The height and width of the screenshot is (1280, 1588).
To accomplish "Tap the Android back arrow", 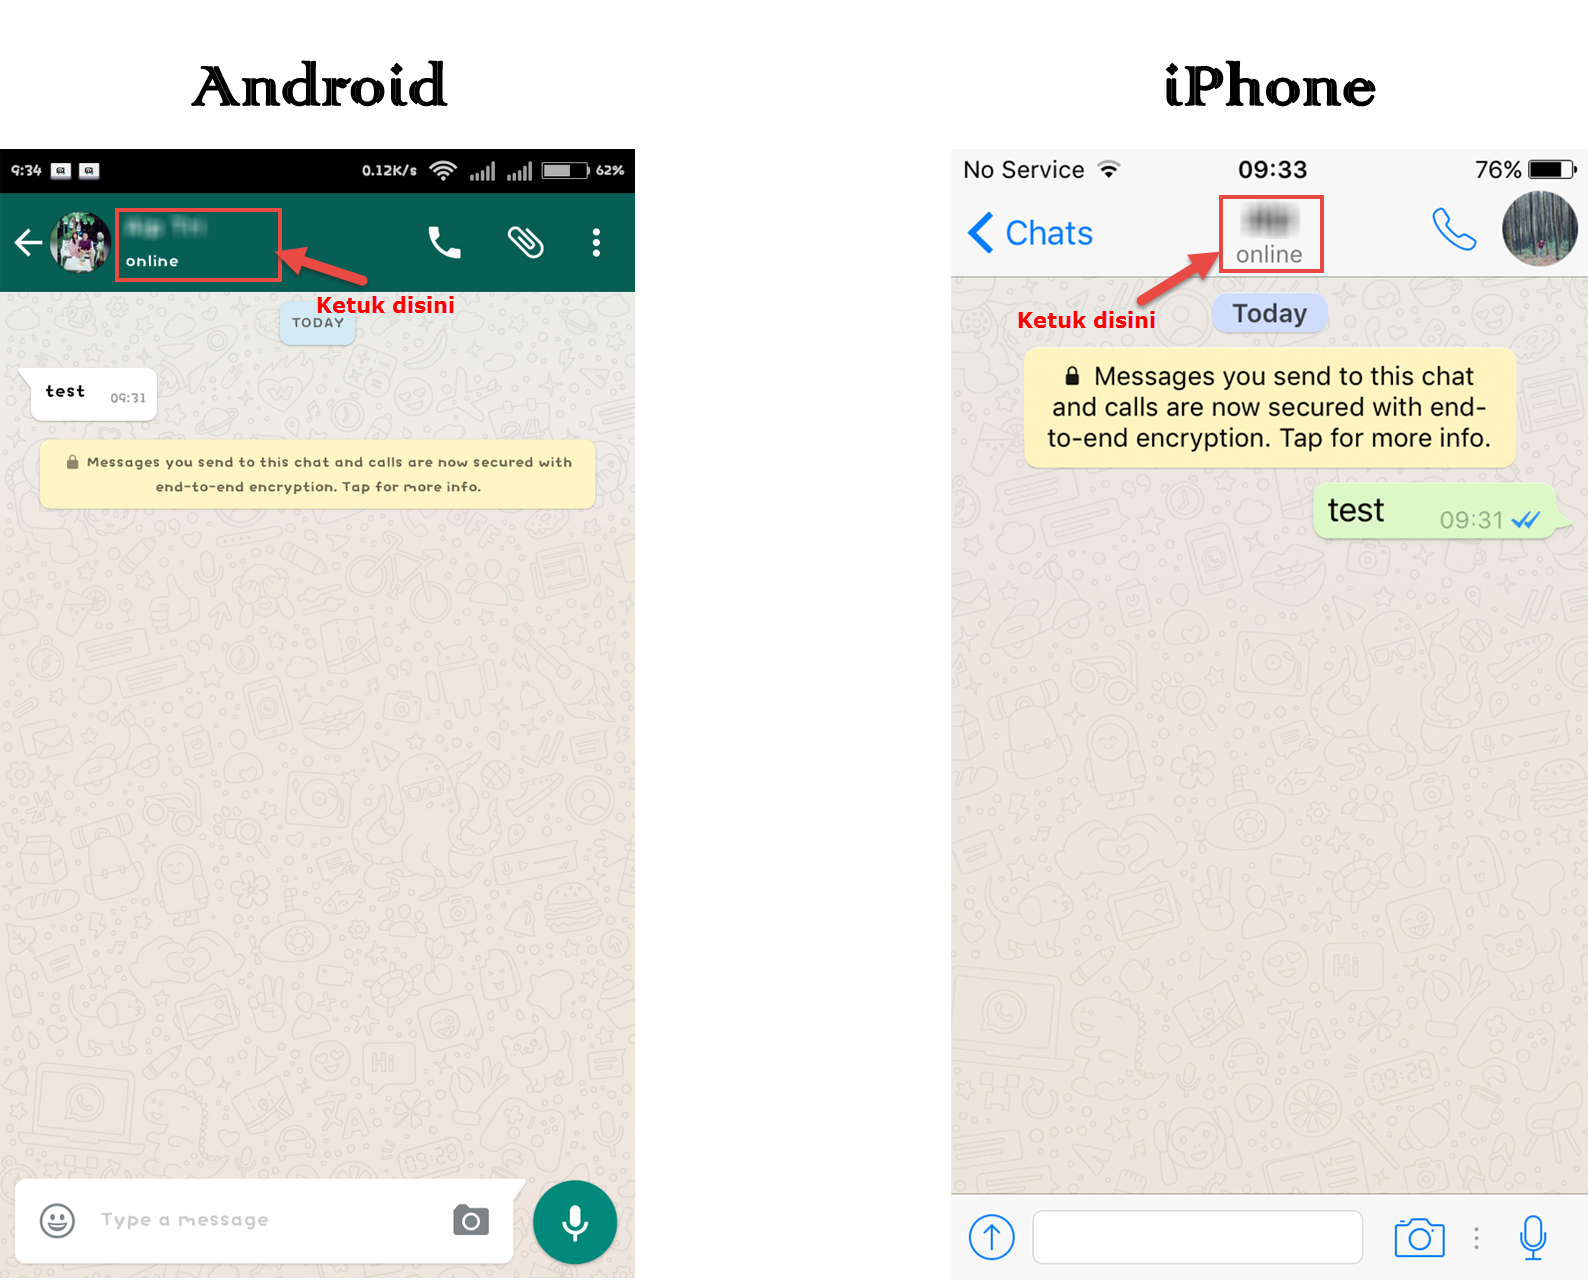I will (x=28, y=242).
